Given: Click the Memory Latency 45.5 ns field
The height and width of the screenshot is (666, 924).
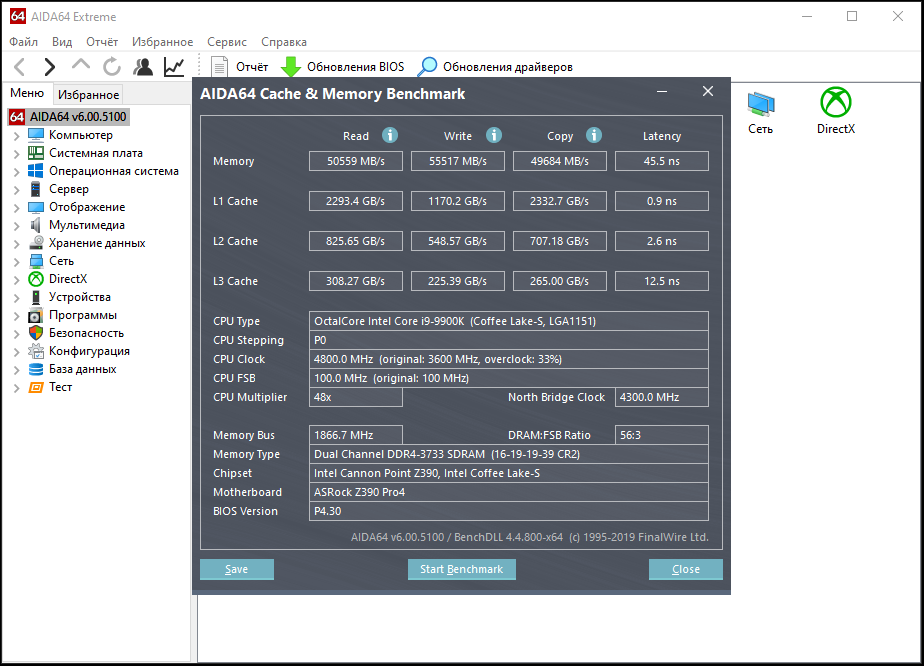Looking at the screenshot, I should [x=662, y=161].
